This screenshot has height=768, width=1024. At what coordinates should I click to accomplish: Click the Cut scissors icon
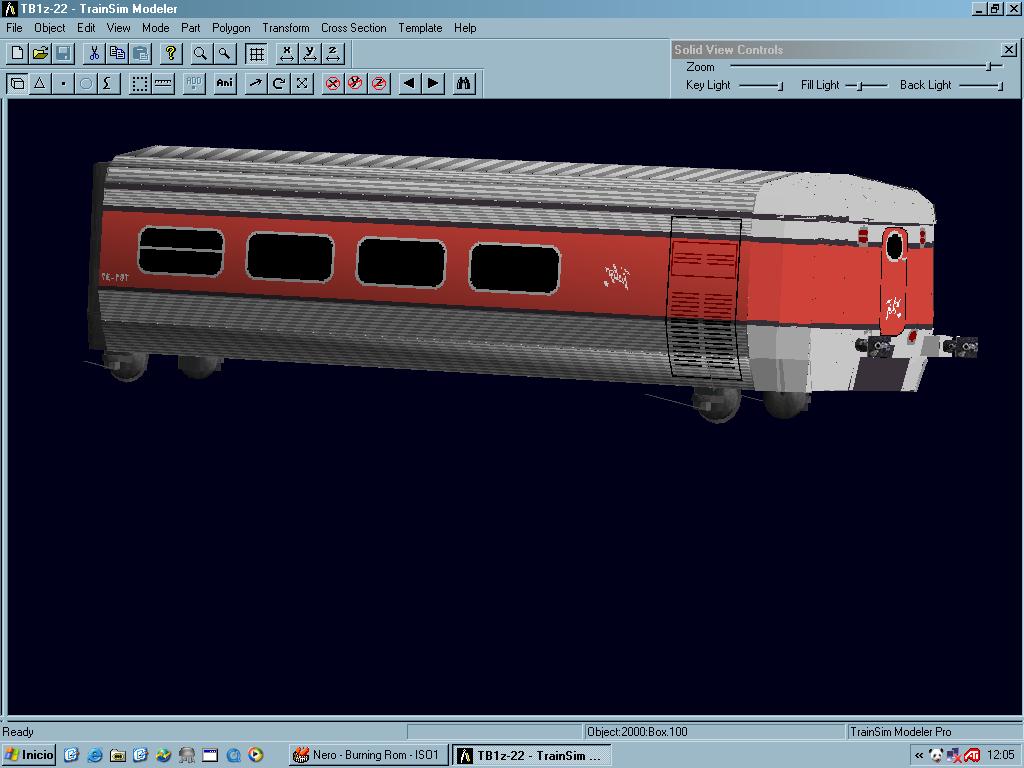pyautogui.click(x=94, y=53)
